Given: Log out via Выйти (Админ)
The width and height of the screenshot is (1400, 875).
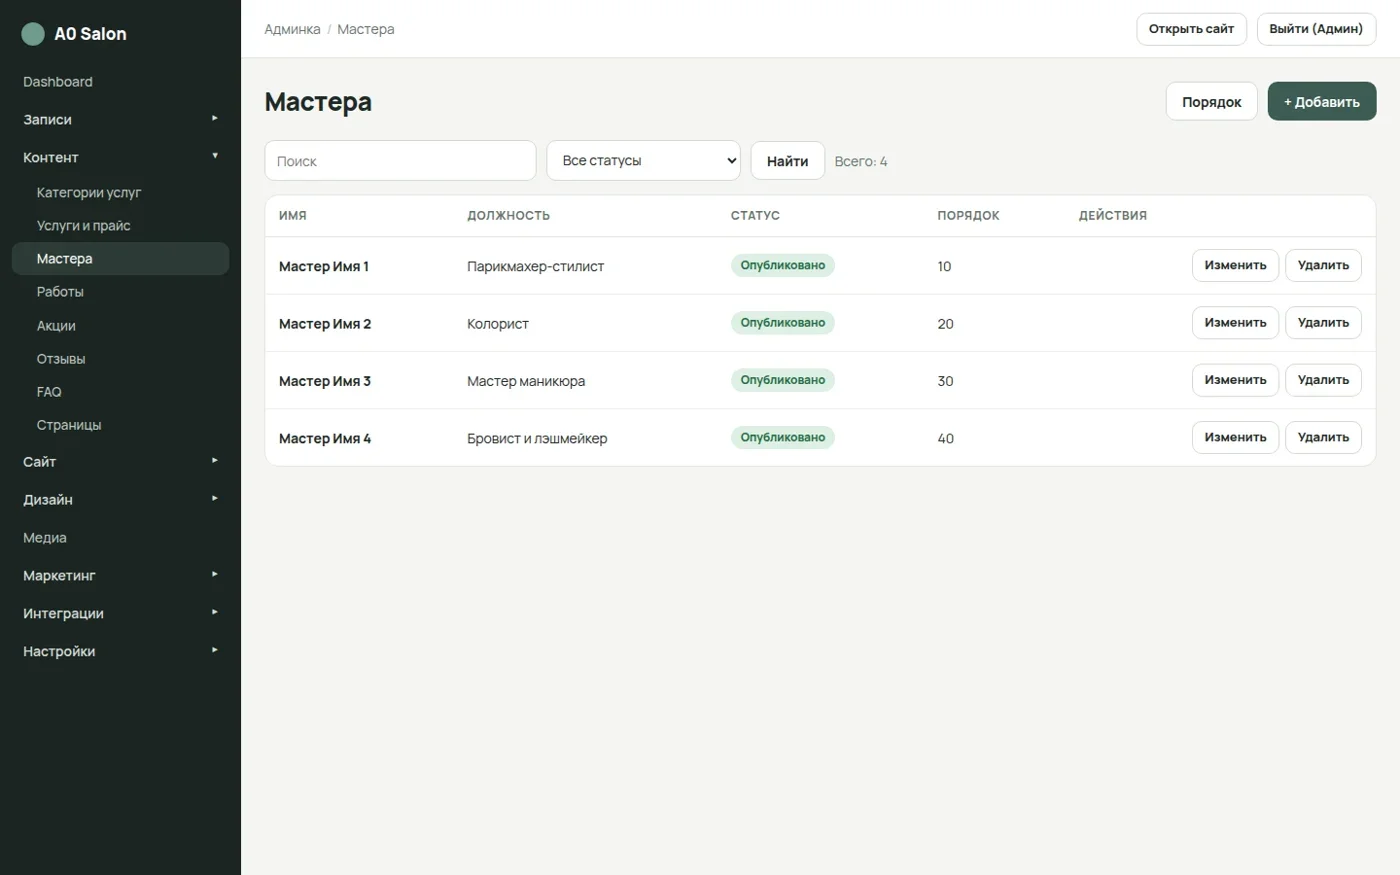Looking at the screenshot, I should click(1316, 29).
